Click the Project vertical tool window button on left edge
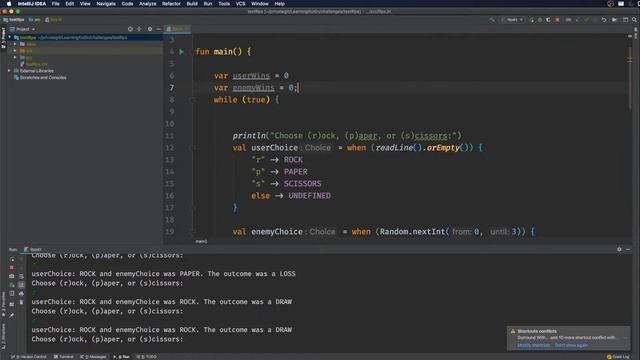This screenshot has width=640, height=360. point(3,38)
